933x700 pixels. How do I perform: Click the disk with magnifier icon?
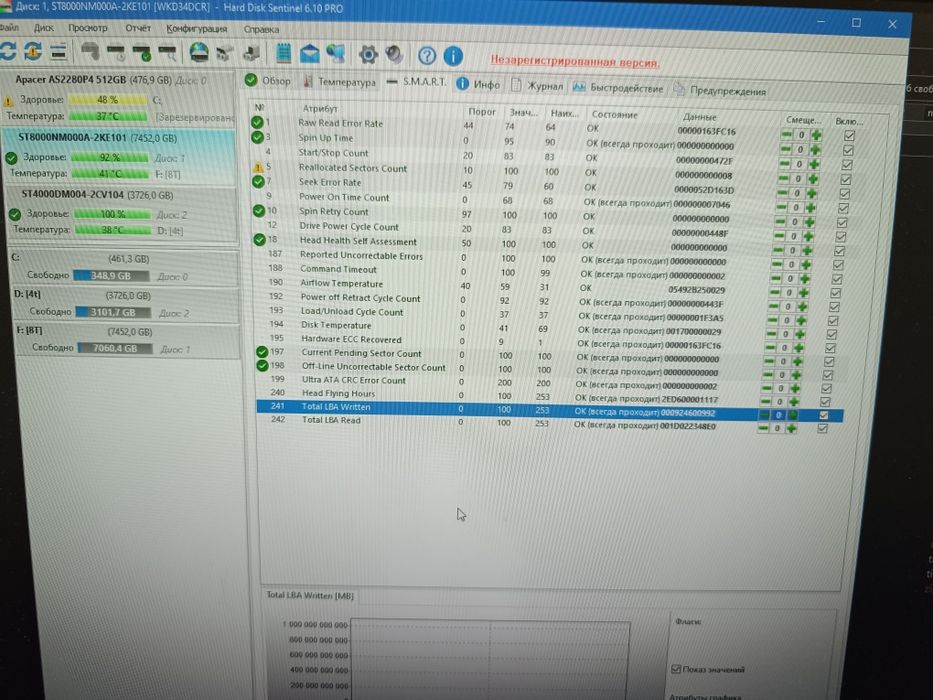[x=168, y=54]
